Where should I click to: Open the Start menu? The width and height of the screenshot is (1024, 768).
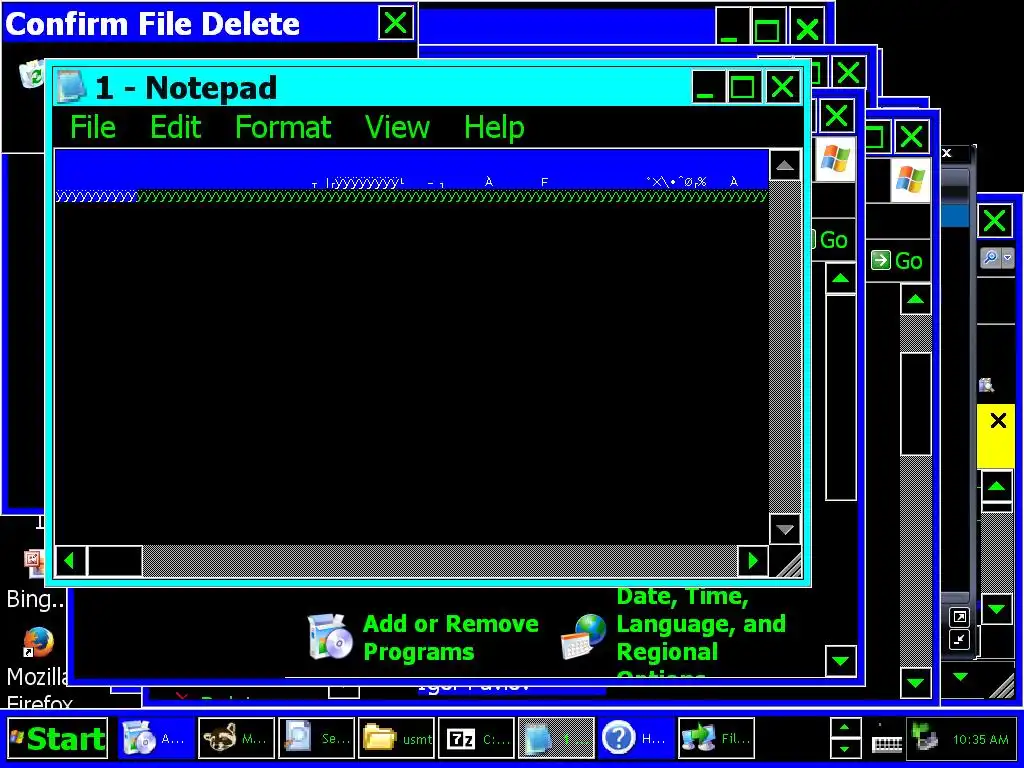click(x=57, y=739)
